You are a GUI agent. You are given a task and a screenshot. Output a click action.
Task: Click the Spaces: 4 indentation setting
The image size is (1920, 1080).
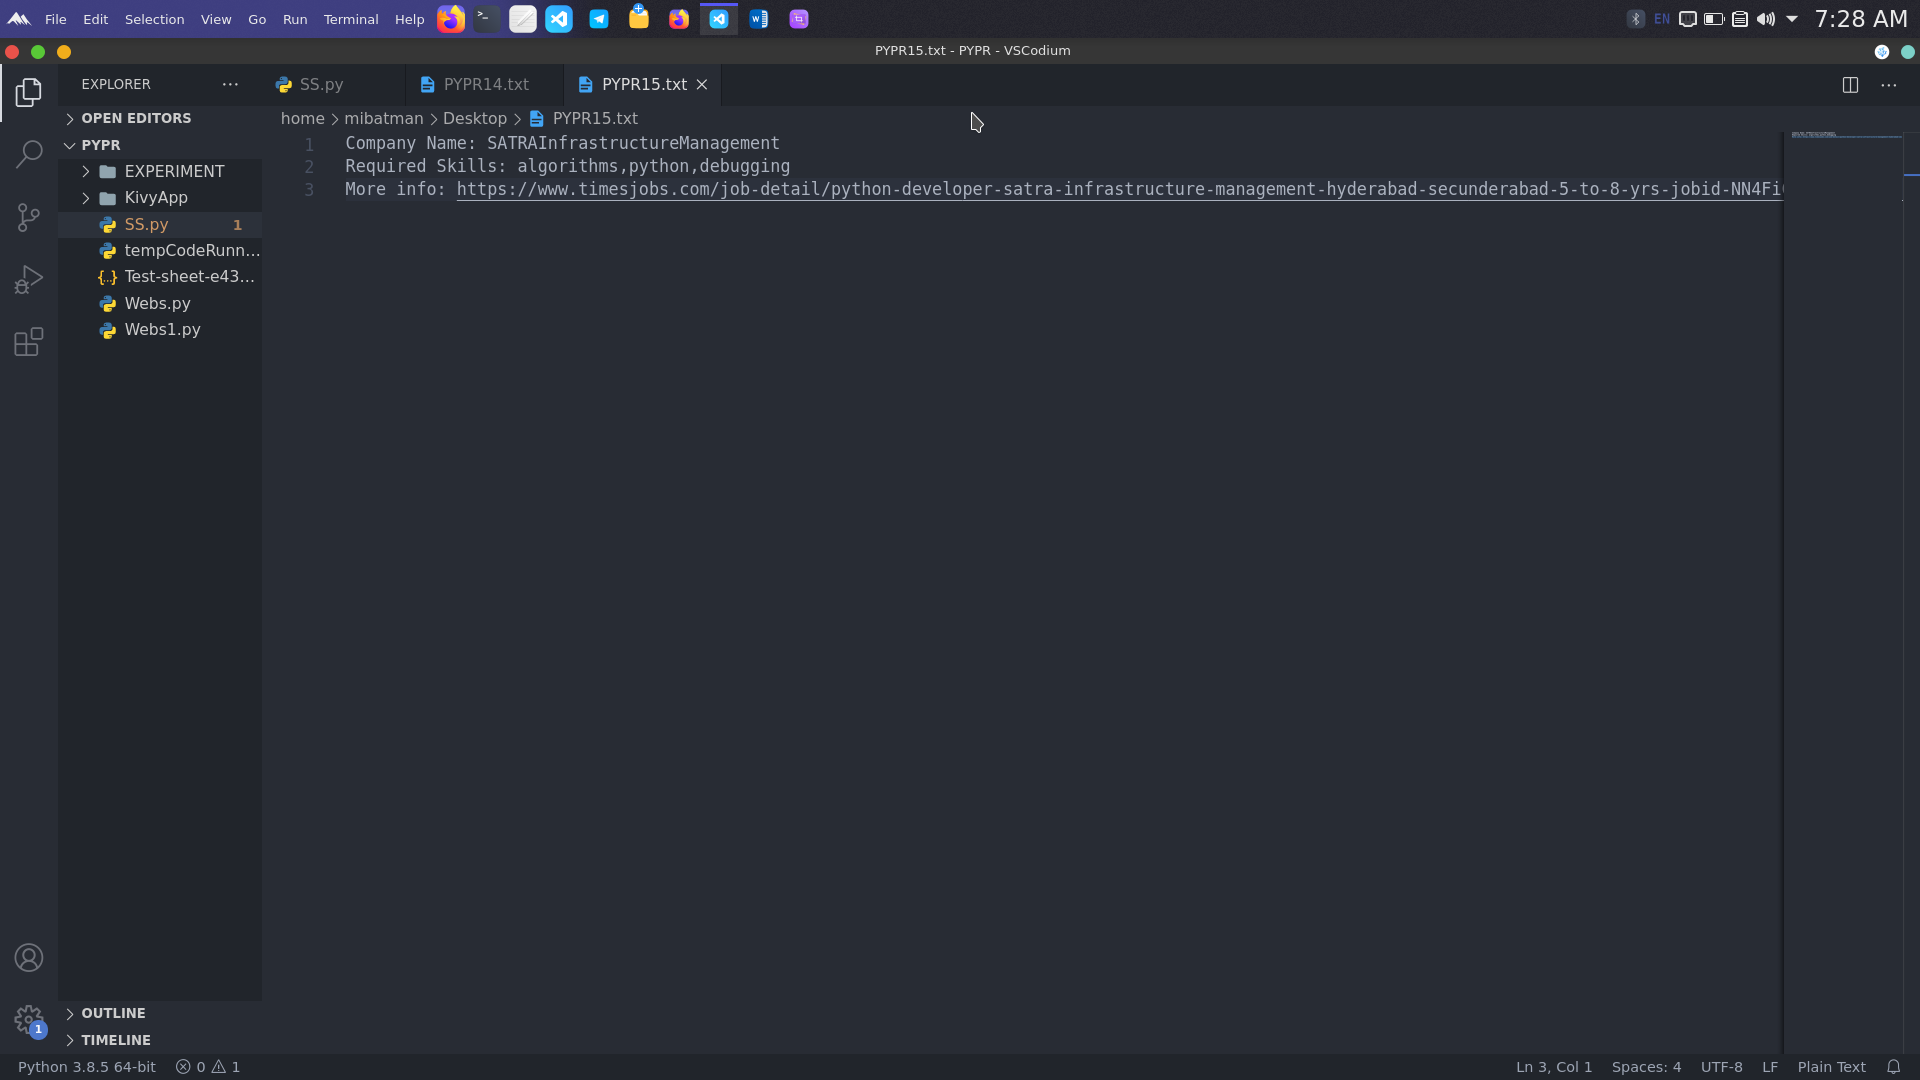pyautogui.click(x=1646, y=1067)
